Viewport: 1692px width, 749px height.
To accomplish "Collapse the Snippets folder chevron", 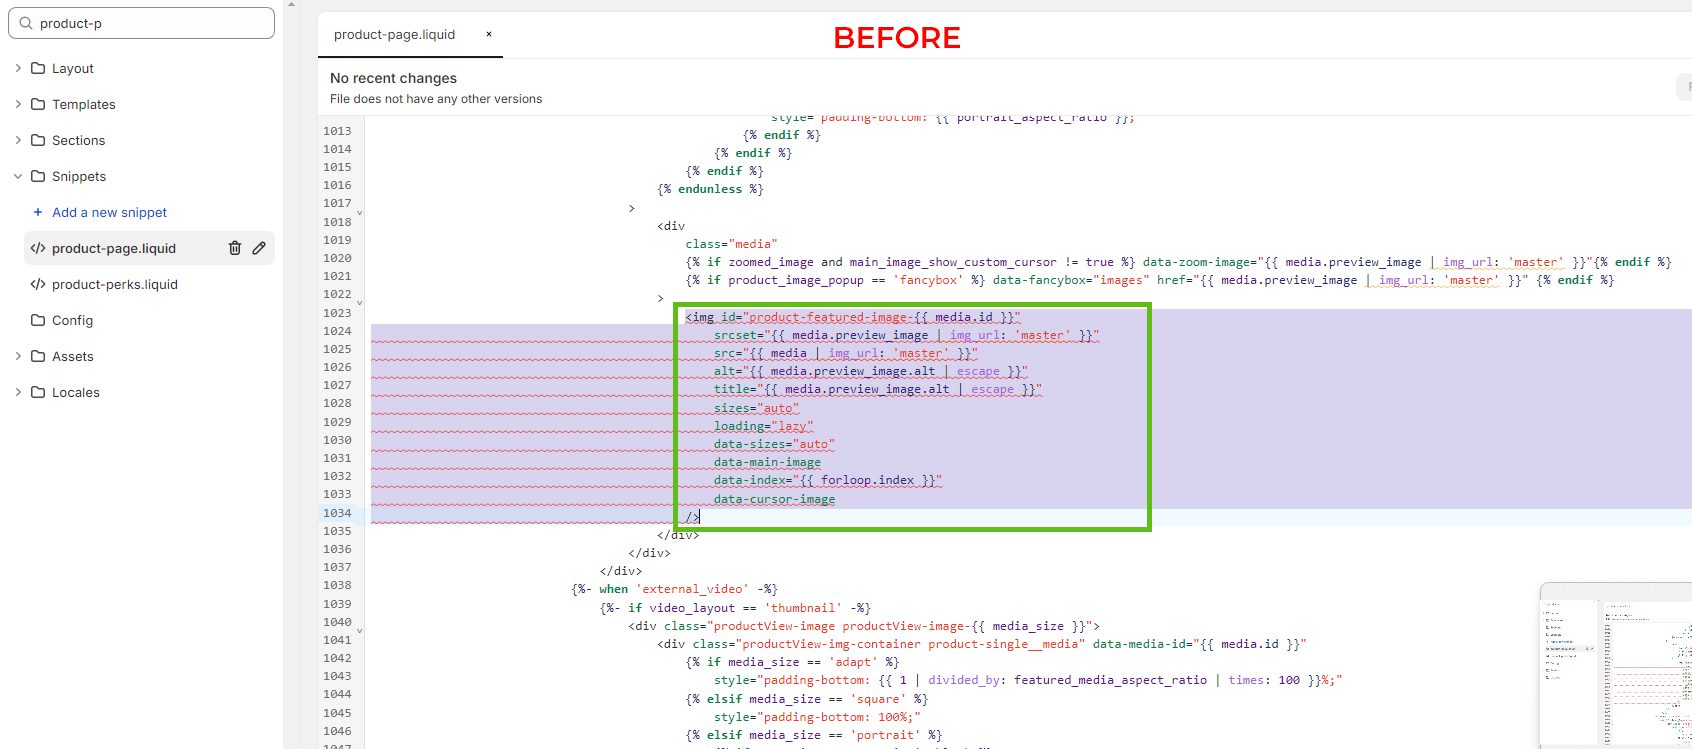I will (x=18, y=176).
